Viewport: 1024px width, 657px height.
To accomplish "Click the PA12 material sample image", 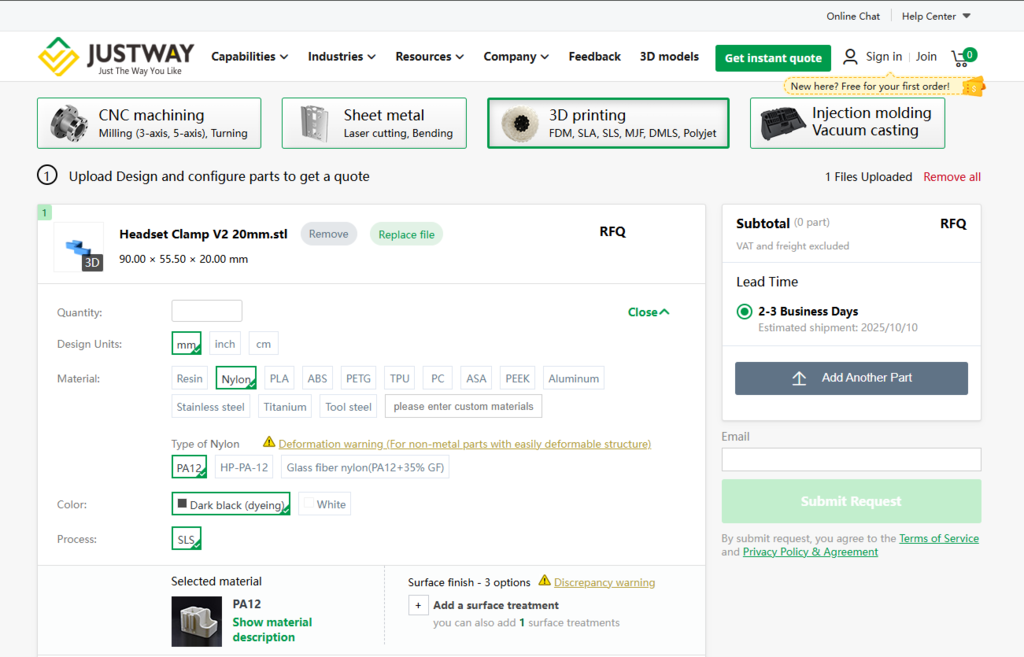I will tap(197, 621).
